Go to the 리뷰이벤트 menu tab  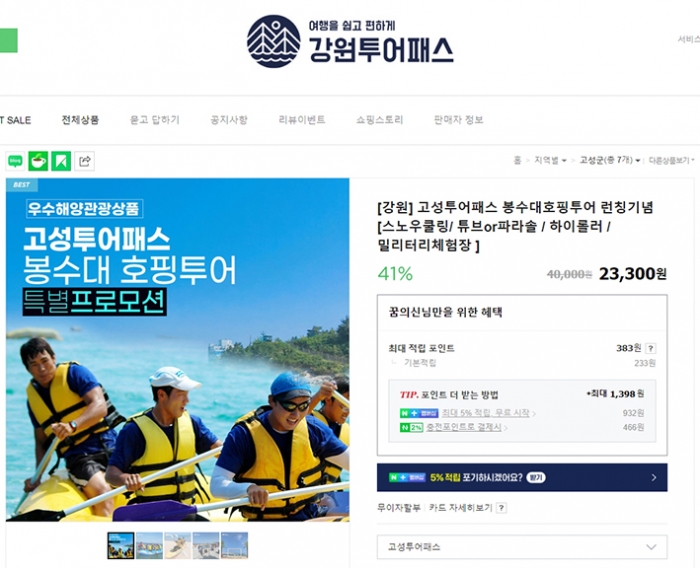(x=302, y=120)
